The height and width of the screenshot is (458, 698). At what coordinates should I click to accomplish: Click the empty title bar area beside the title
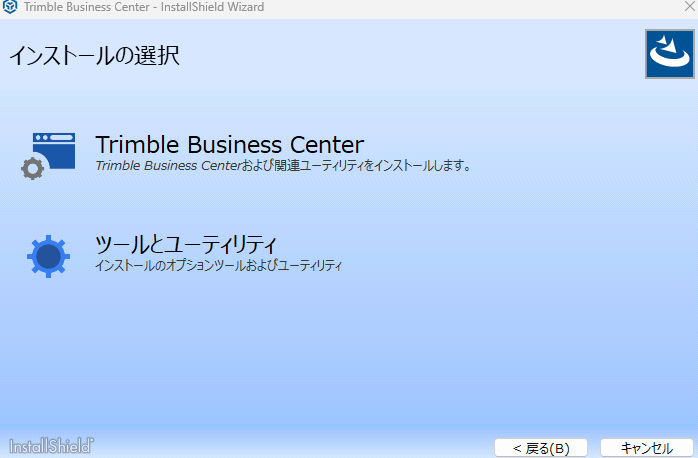point(450,8)
